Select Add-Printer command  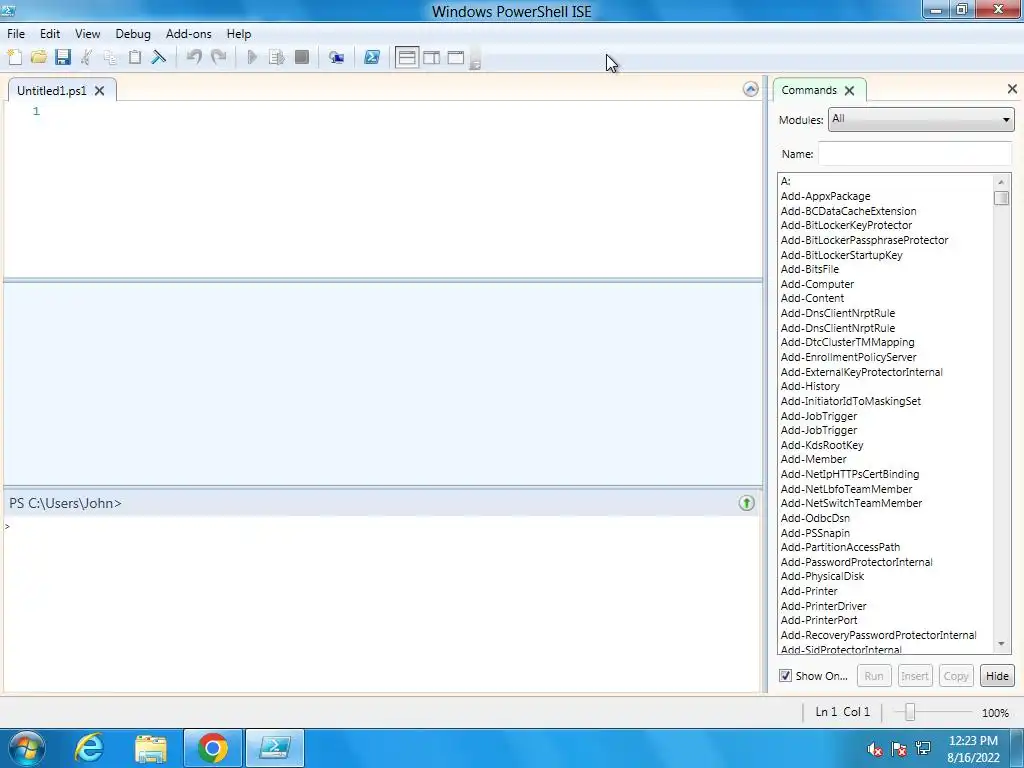coord(808,591)
